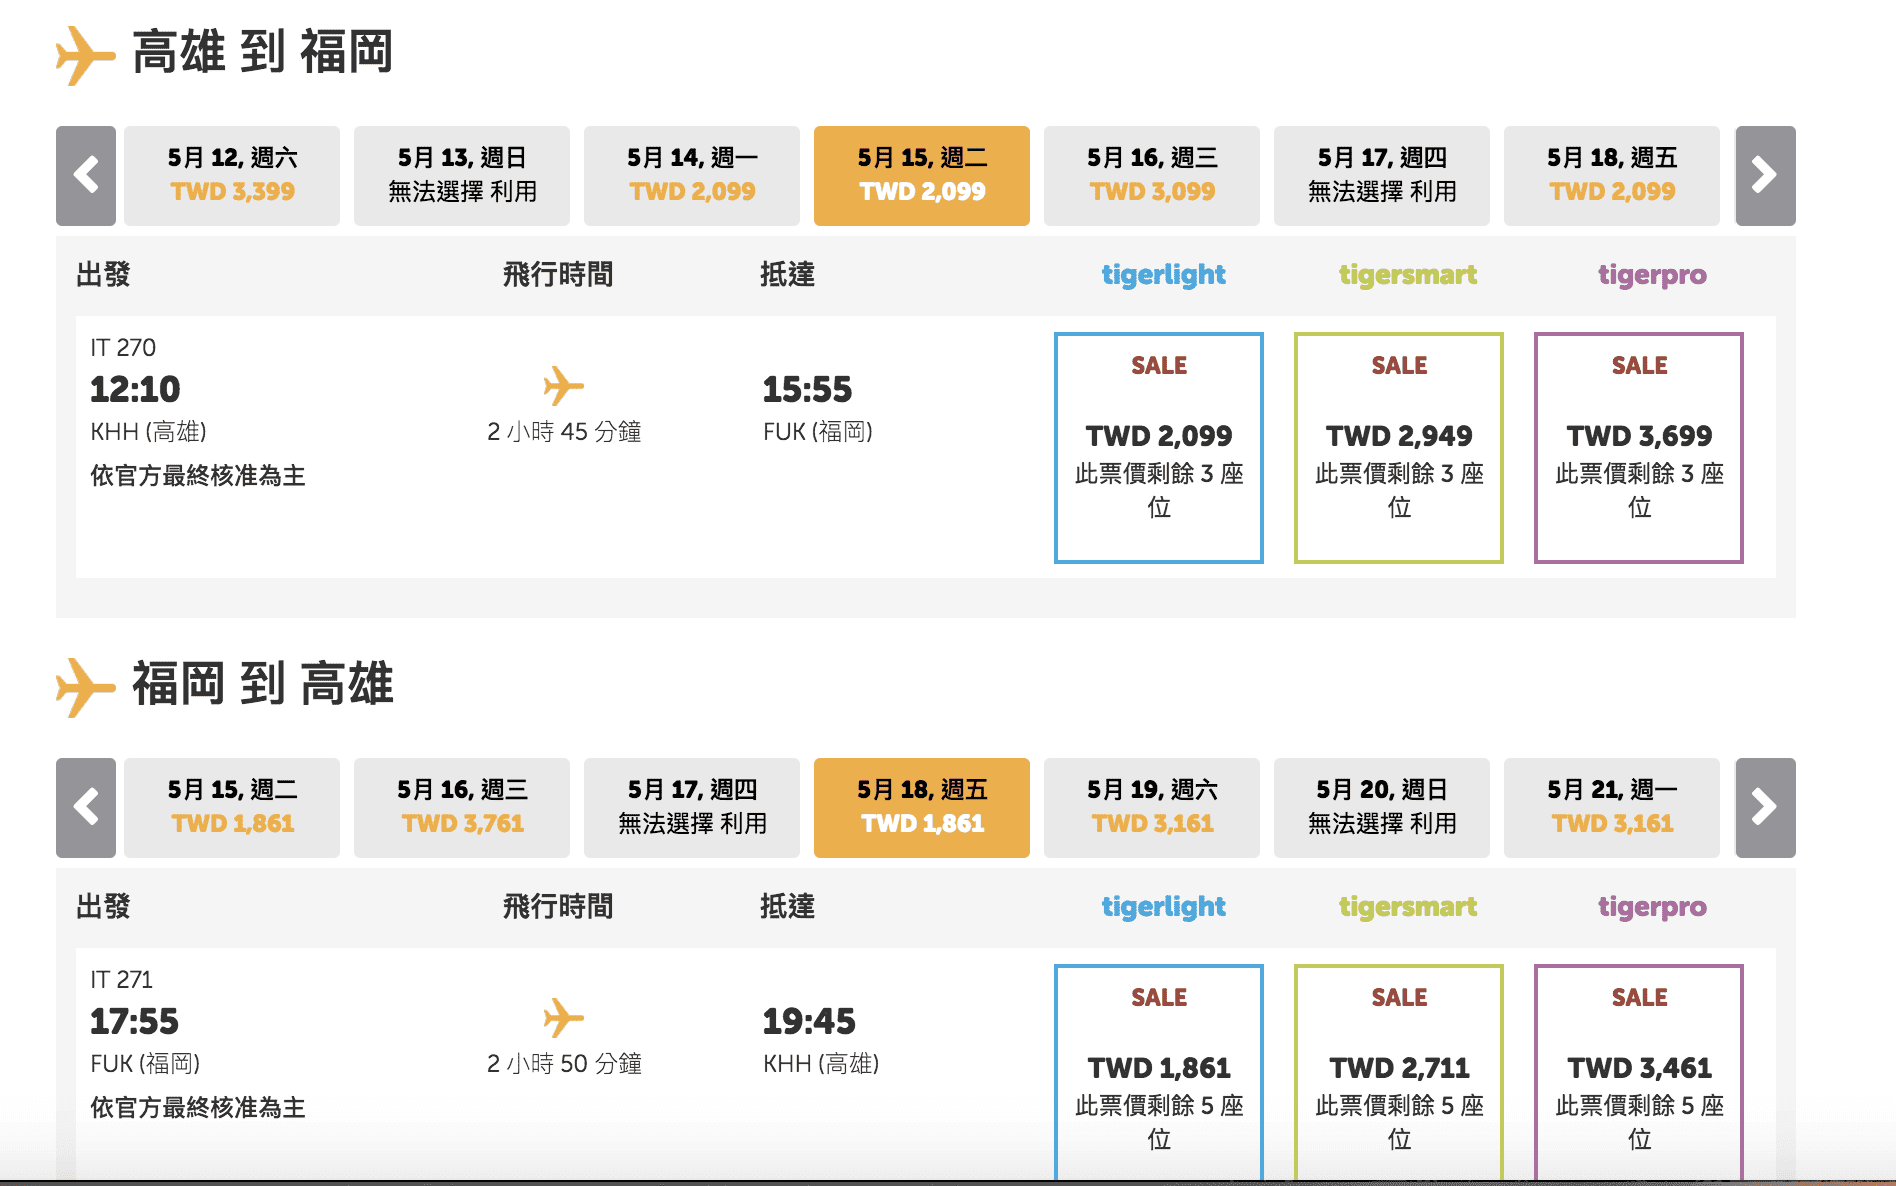Click flight number IT 271
This screenshot has height=1186, width=1896.
coord(121,979)
